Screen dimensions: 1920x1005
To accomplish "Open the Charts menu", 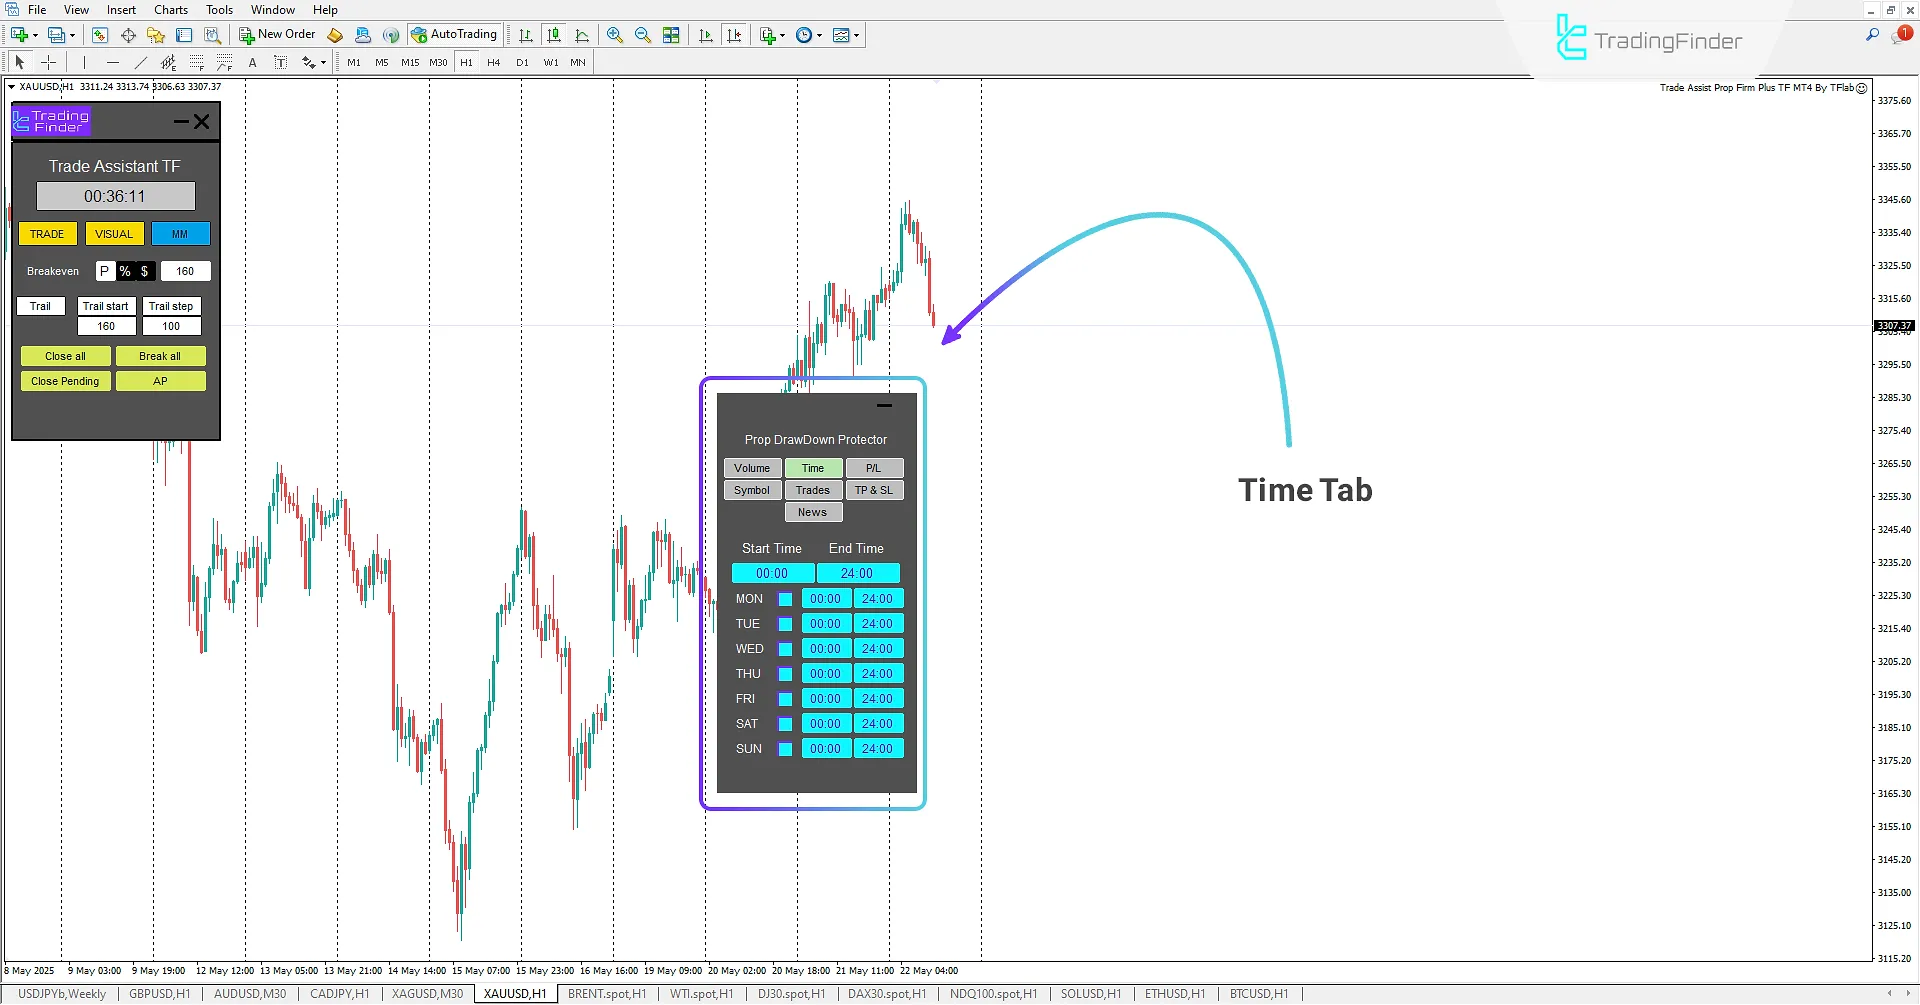I will 171,9.
